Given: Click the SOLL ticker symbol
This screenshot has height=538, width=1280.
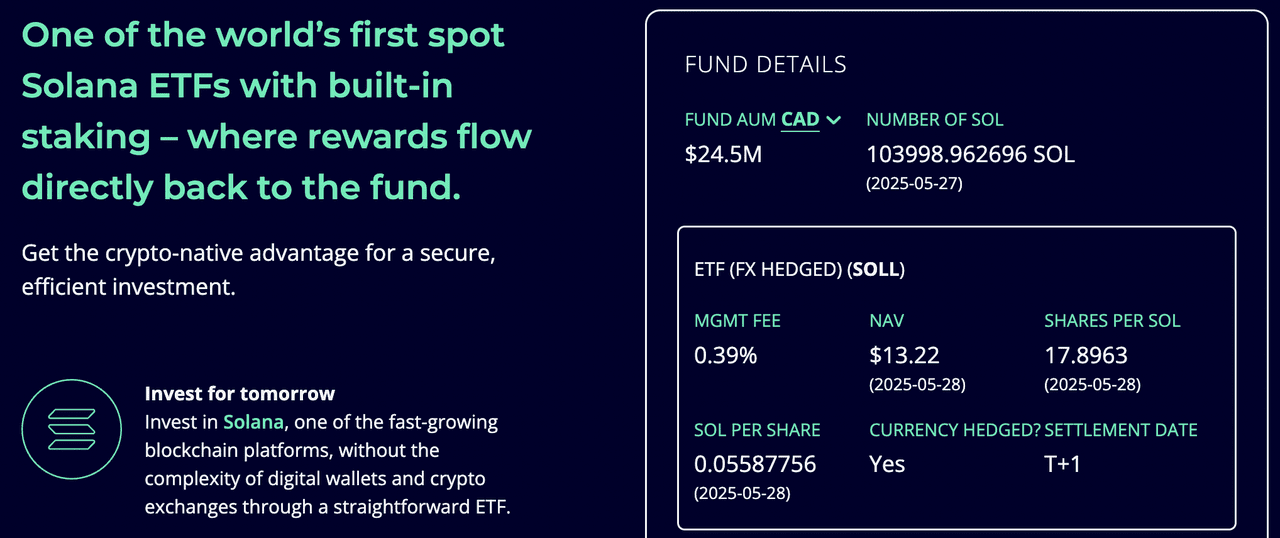Looking at the screenshot, I should [876, 270].
